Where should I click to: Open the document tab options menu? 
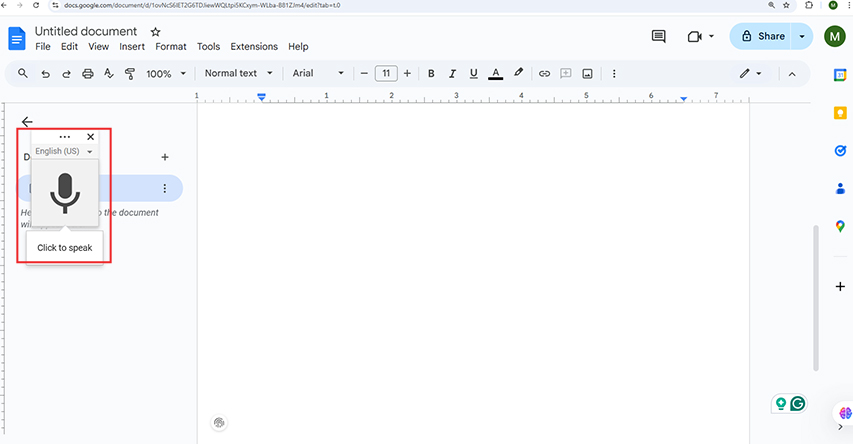(164, 188)
